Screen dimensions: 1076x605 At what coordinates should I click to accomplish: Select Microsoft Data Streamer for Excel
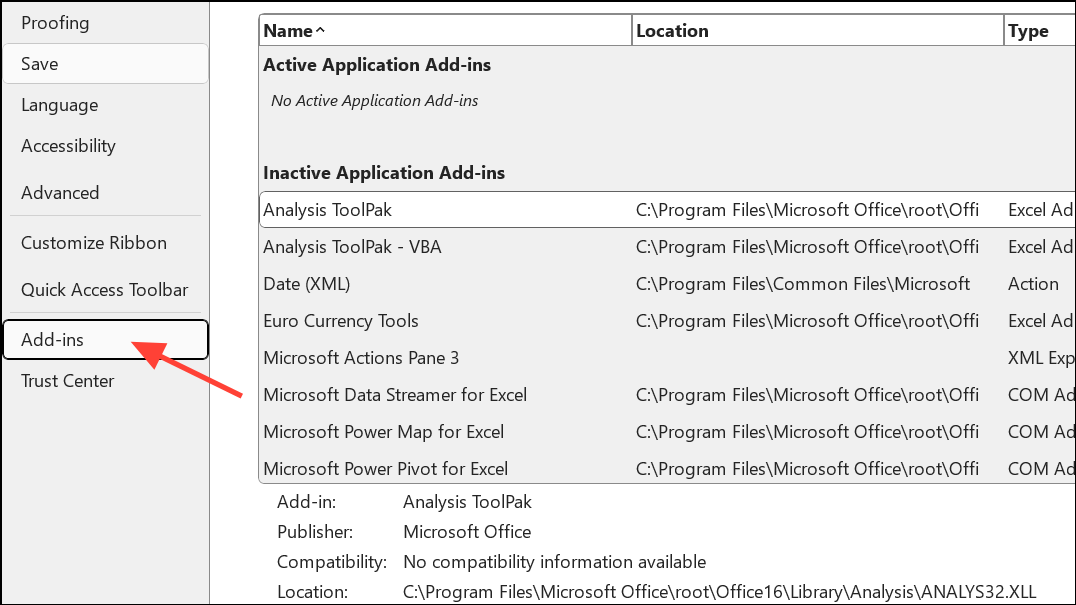coord(394,394)
